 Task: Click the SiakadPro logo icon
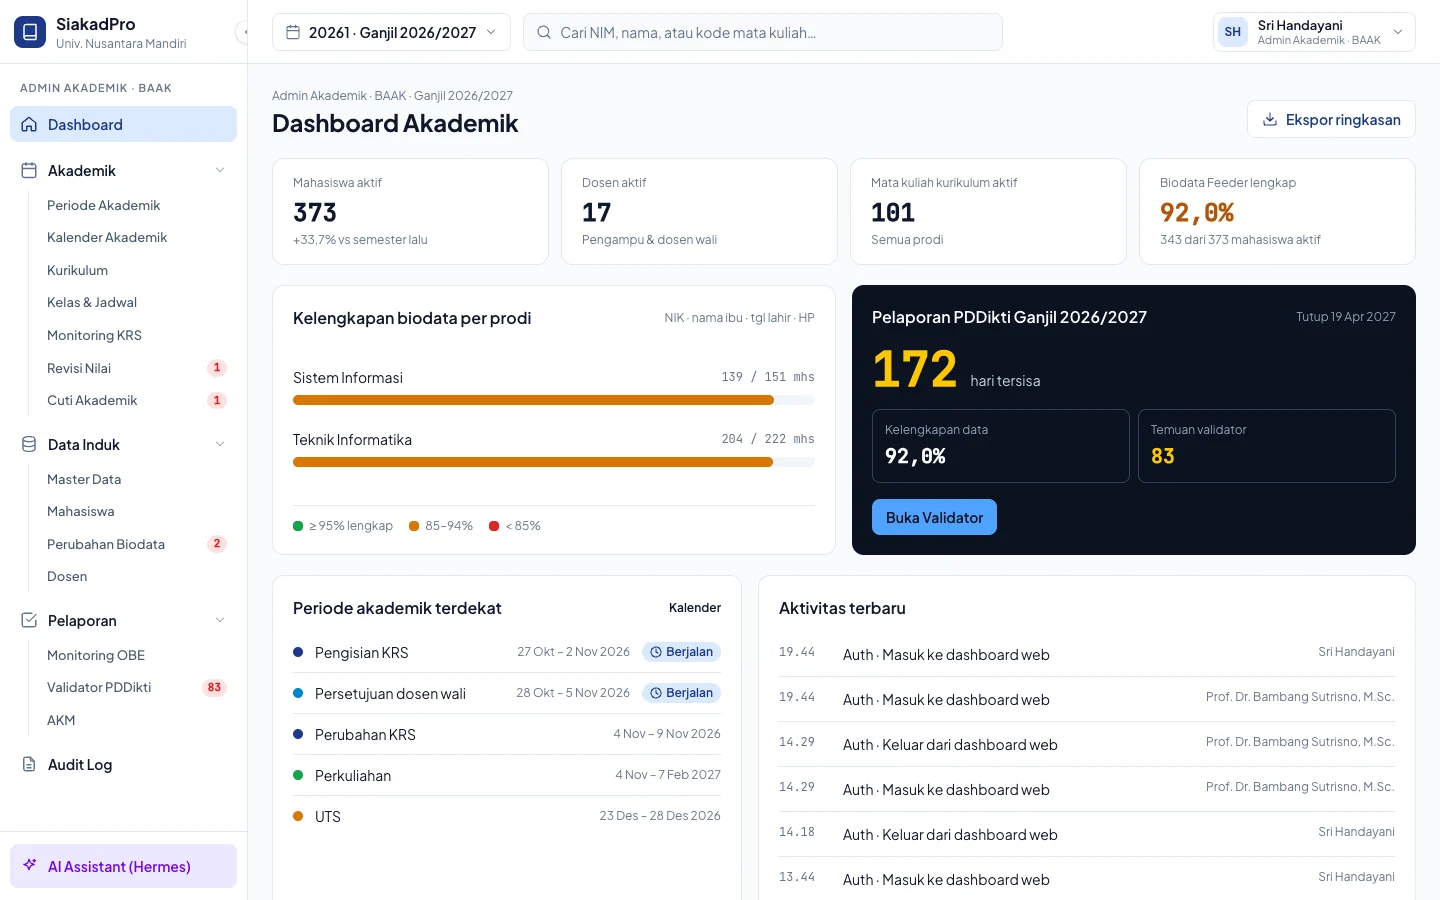[x=30, y=32]
